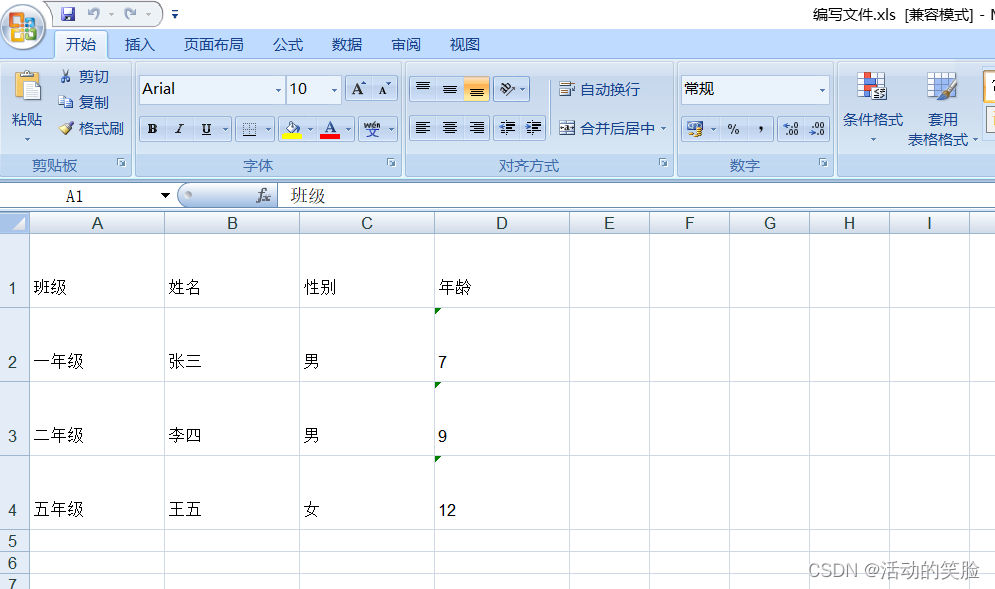This screenshot has width=995, height=589.
Task: Center text horizontally
Action: pos(450,128)
